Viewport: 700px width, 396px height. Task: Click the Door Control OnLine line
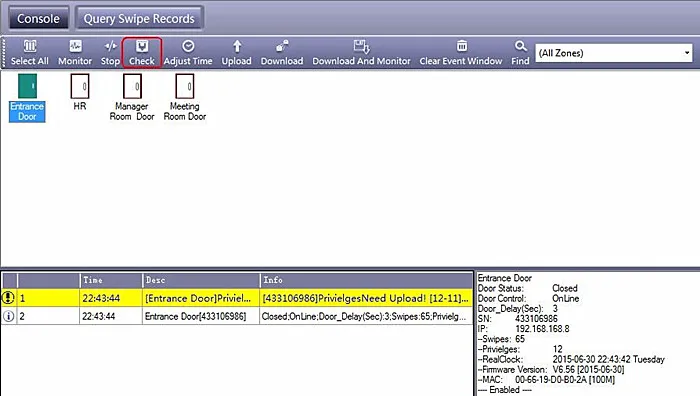pos(529,299)
